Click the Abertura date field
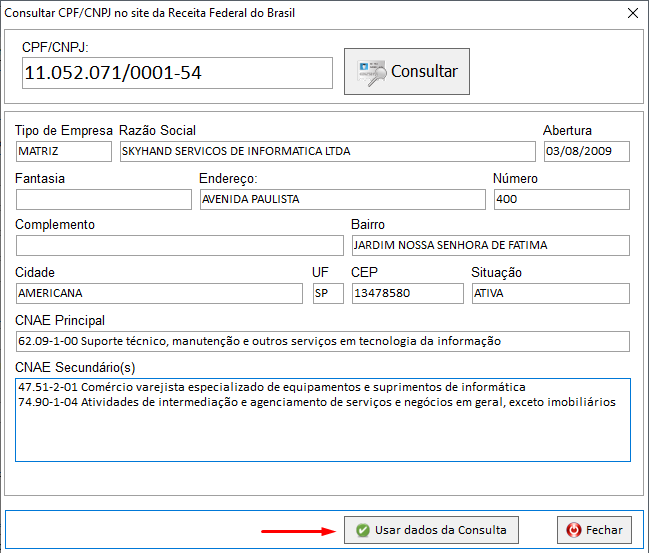649x553 pixels. click(587, 151)
